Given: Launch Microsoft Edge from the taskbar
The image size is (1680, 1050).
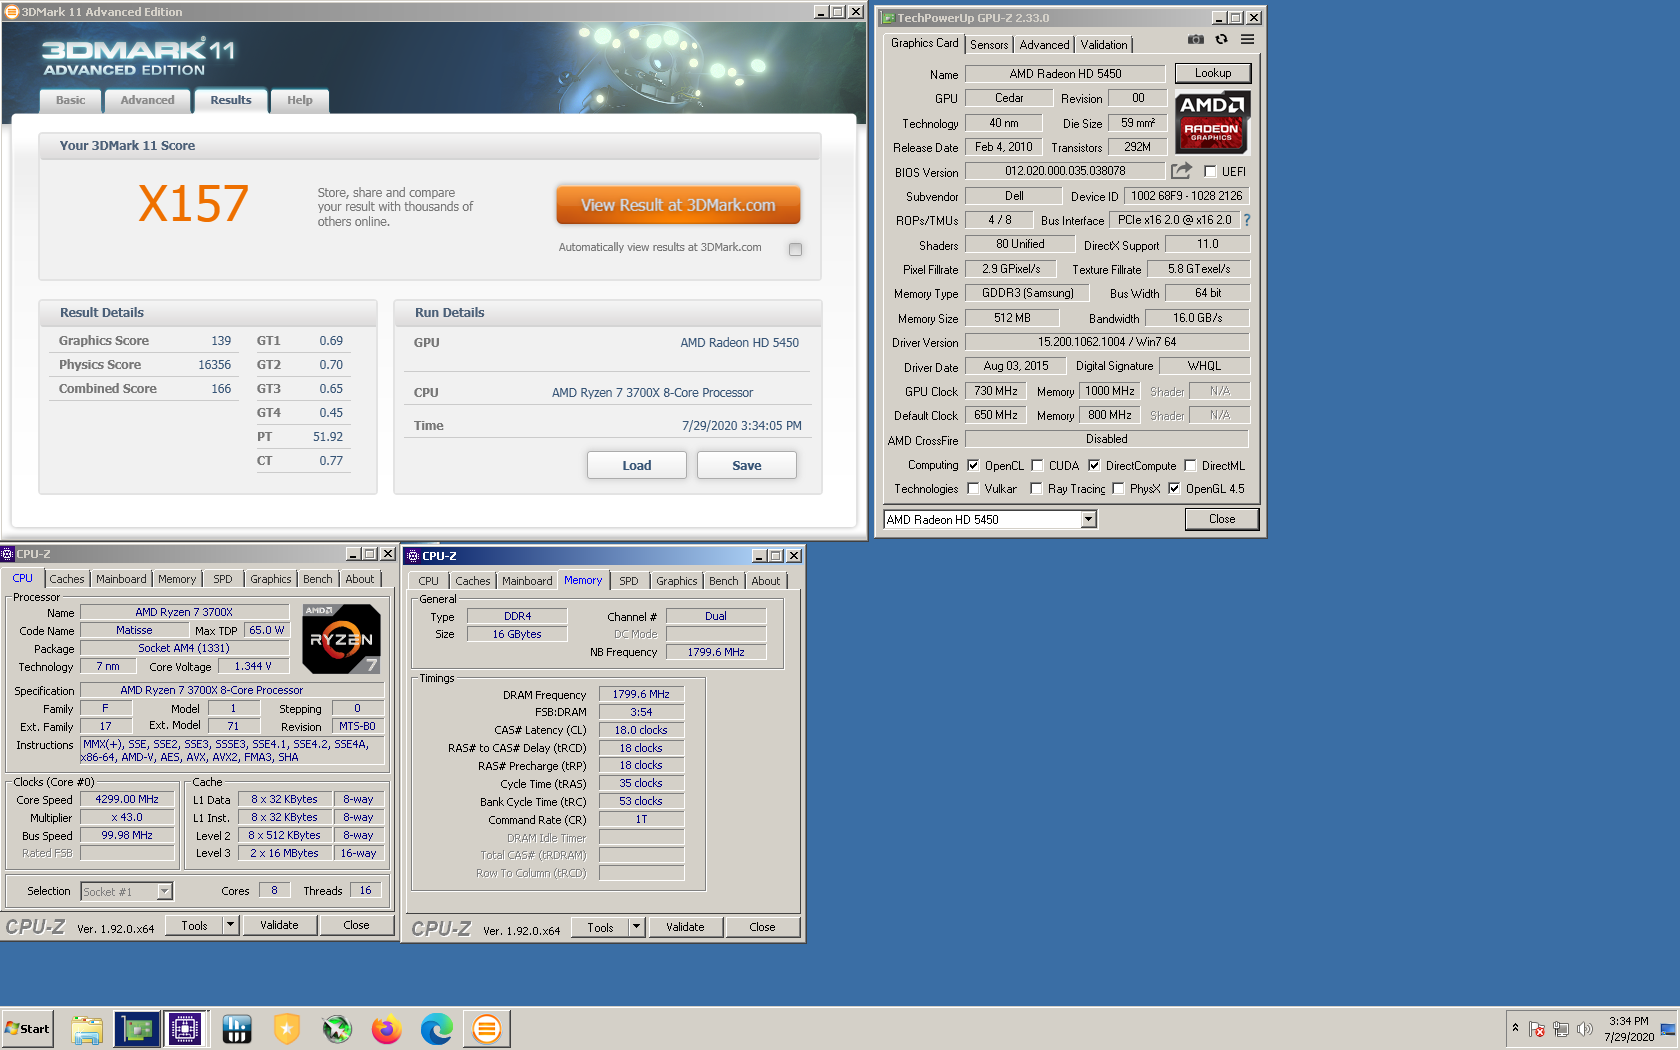Looking at the screenshot, I should pyautogui.click(x=437, y=1029).
